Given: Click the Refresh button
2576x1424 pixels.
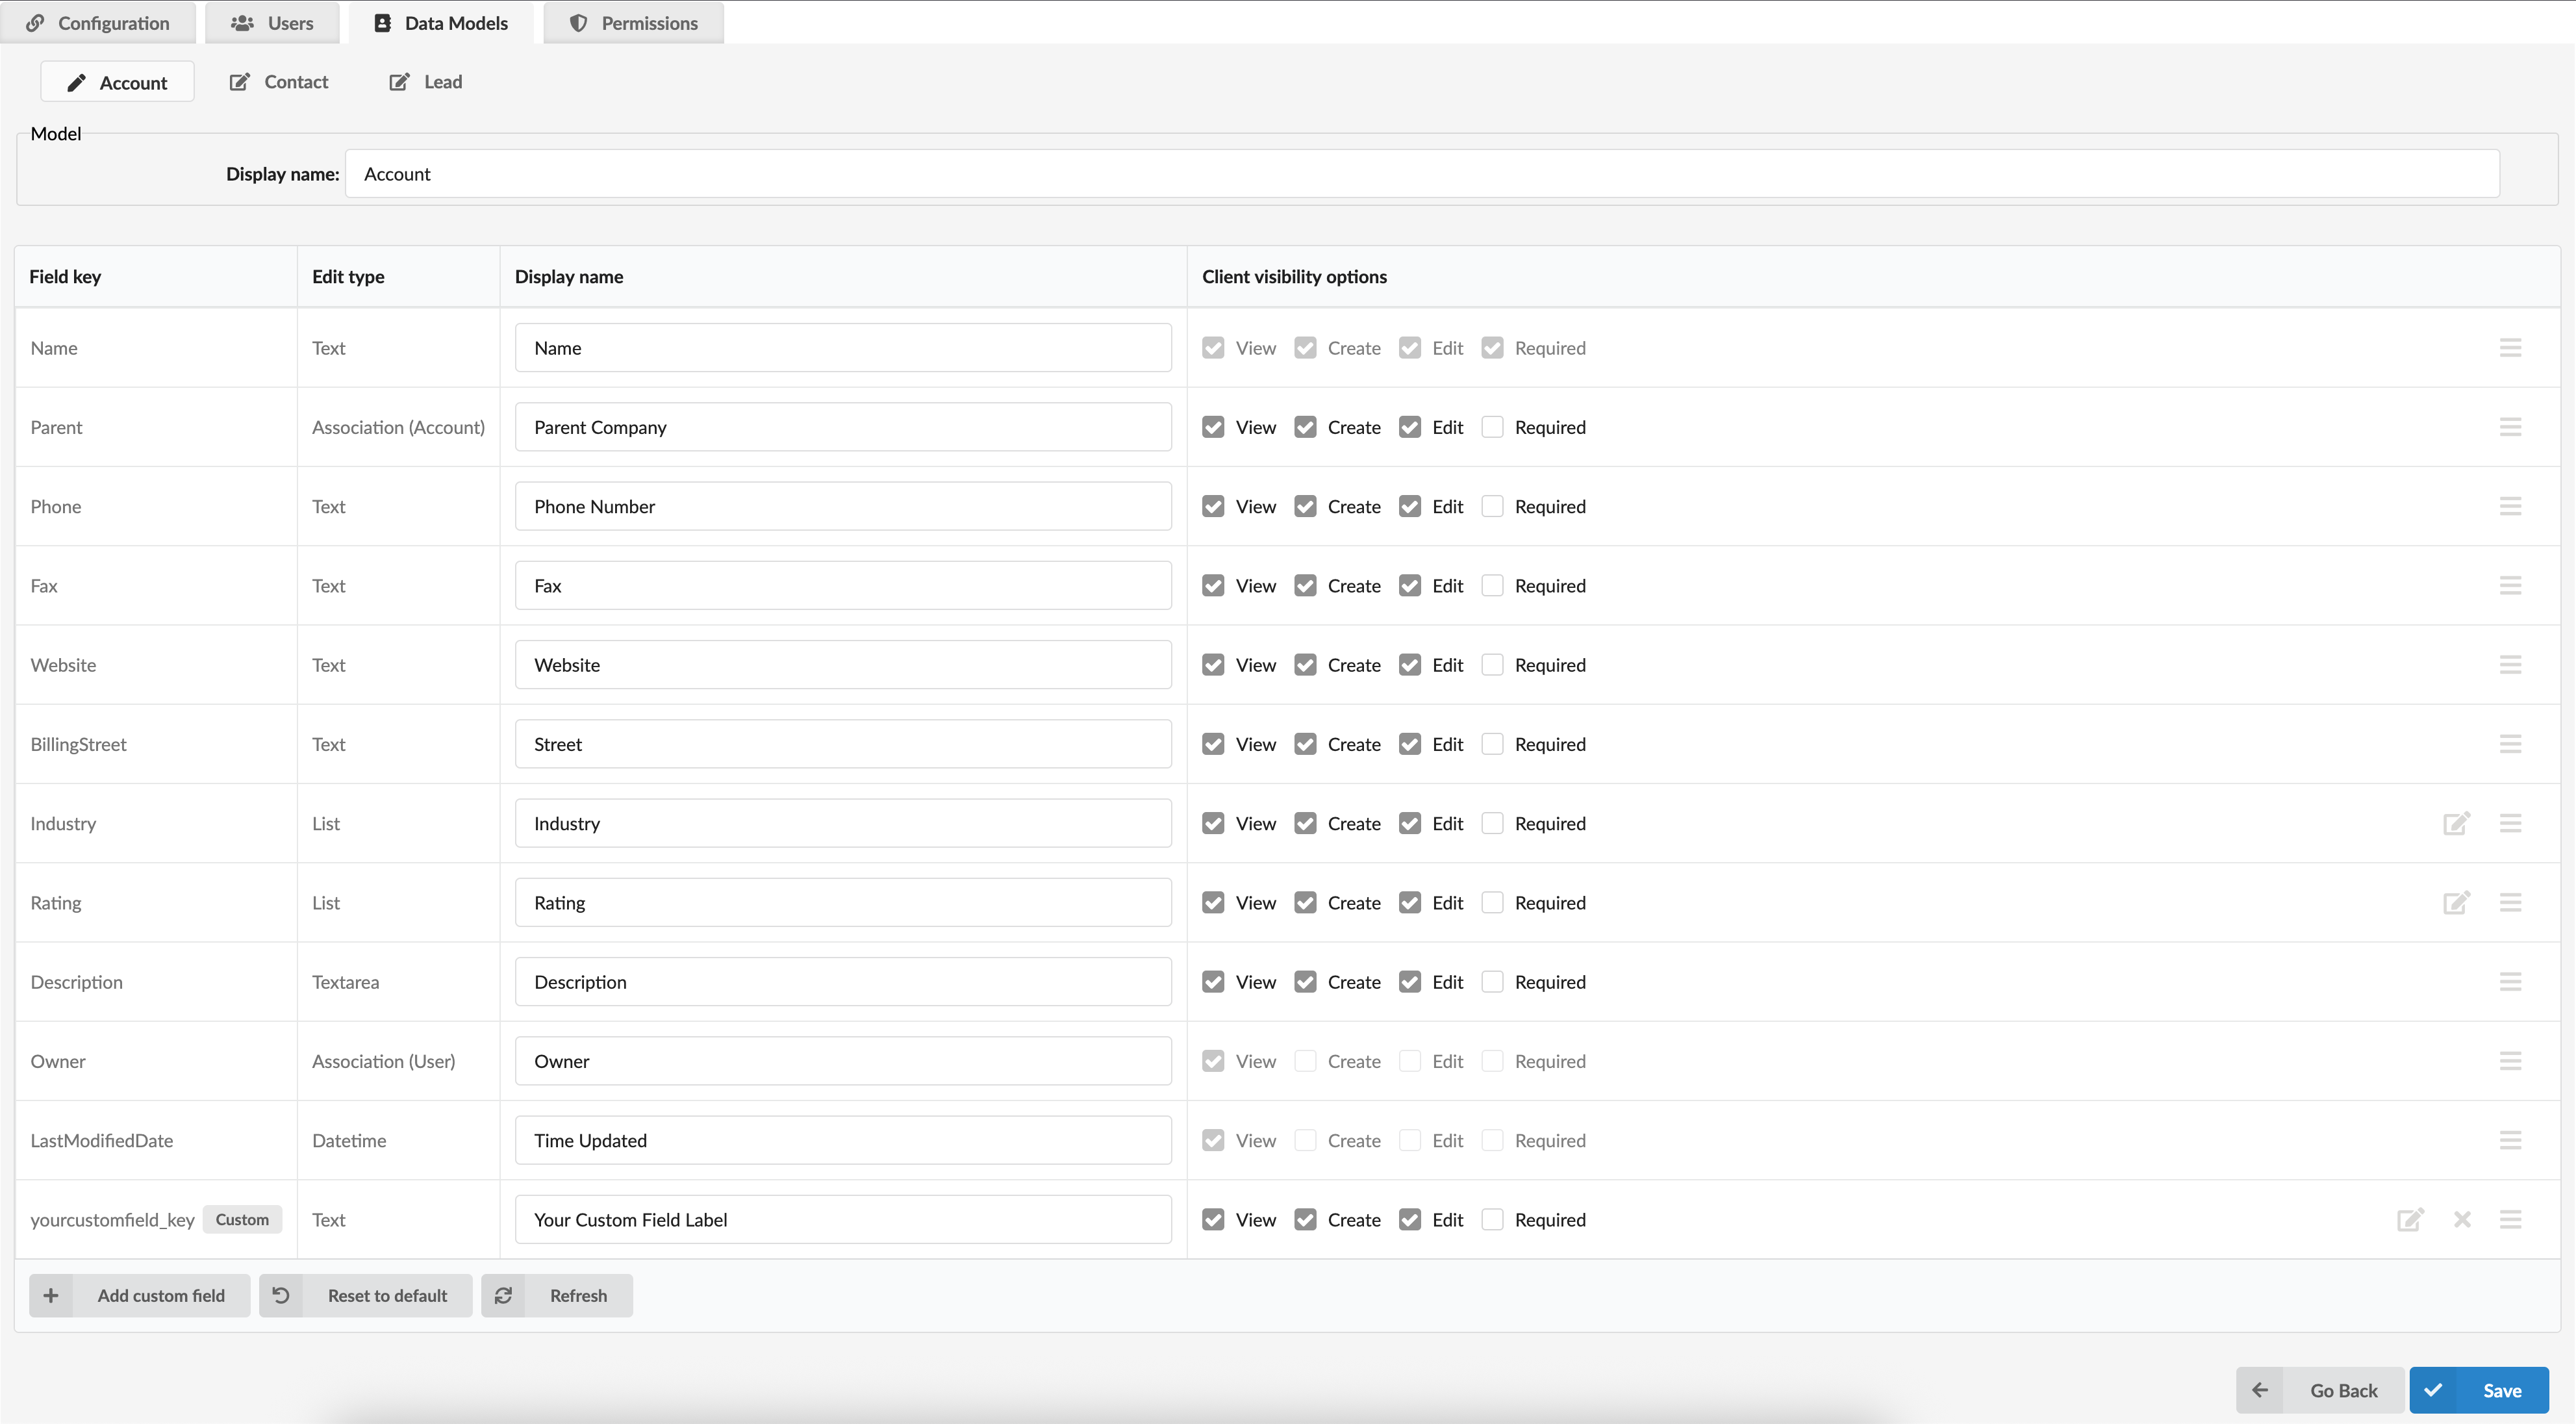Looking at the screenshot, I should point(557,1295).
